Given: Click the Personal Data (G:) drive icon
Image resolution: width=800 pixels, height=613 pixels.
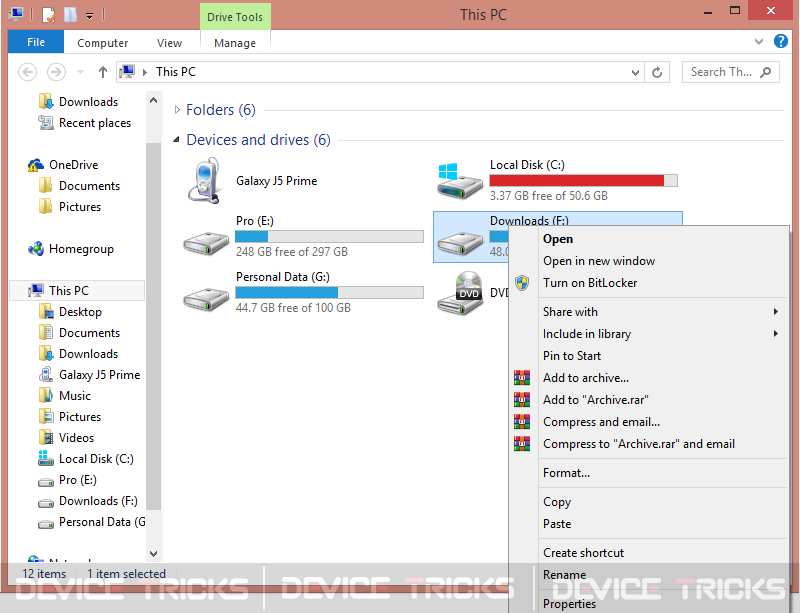Looking at the screenshot, I should [206, 299].
